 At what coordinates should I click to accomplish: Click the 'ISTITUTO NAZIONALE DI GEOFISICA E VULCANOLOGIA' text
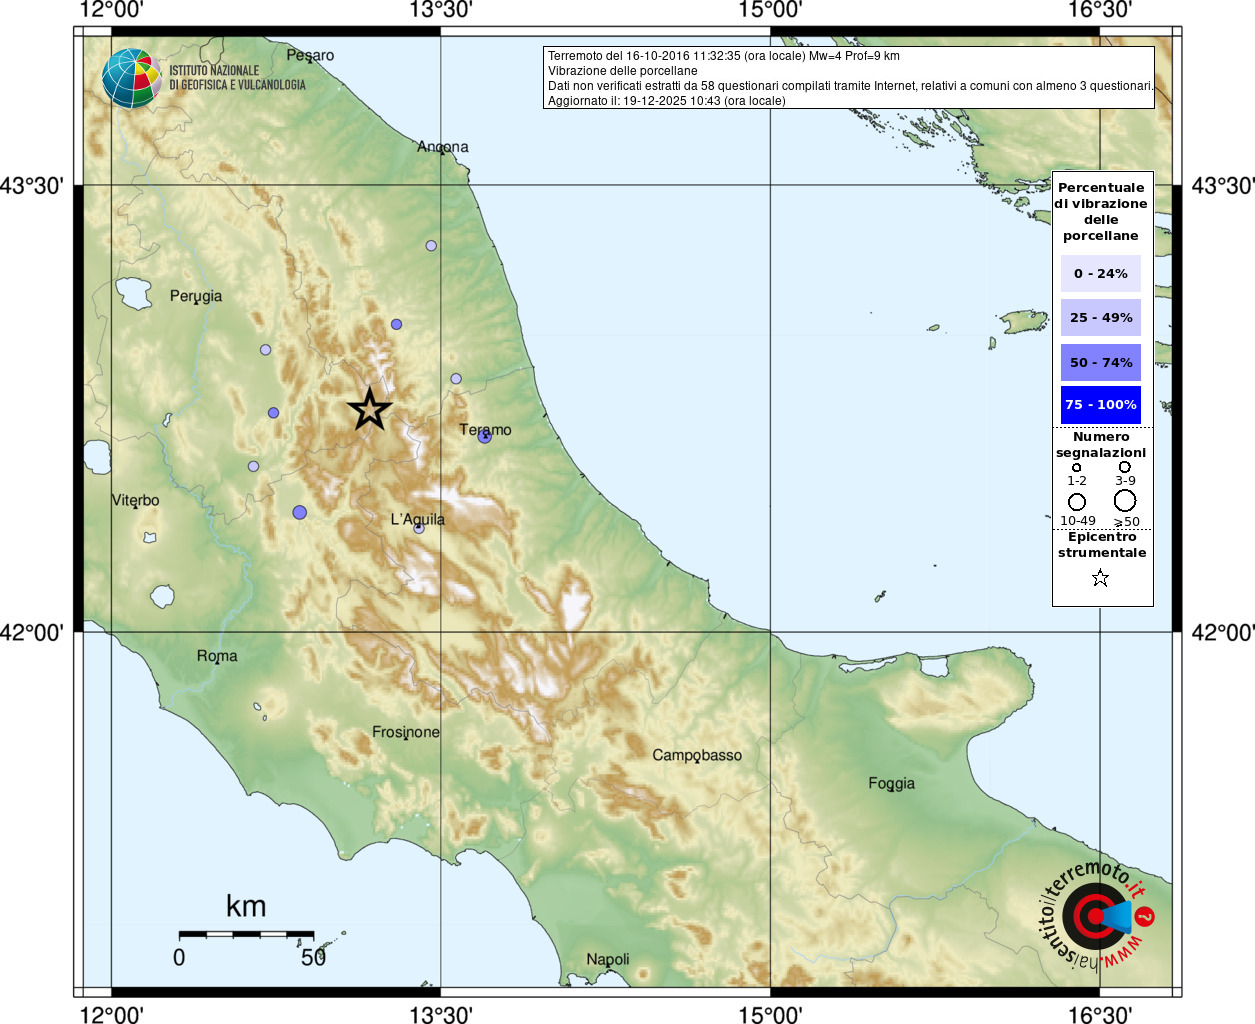(237, 78)
